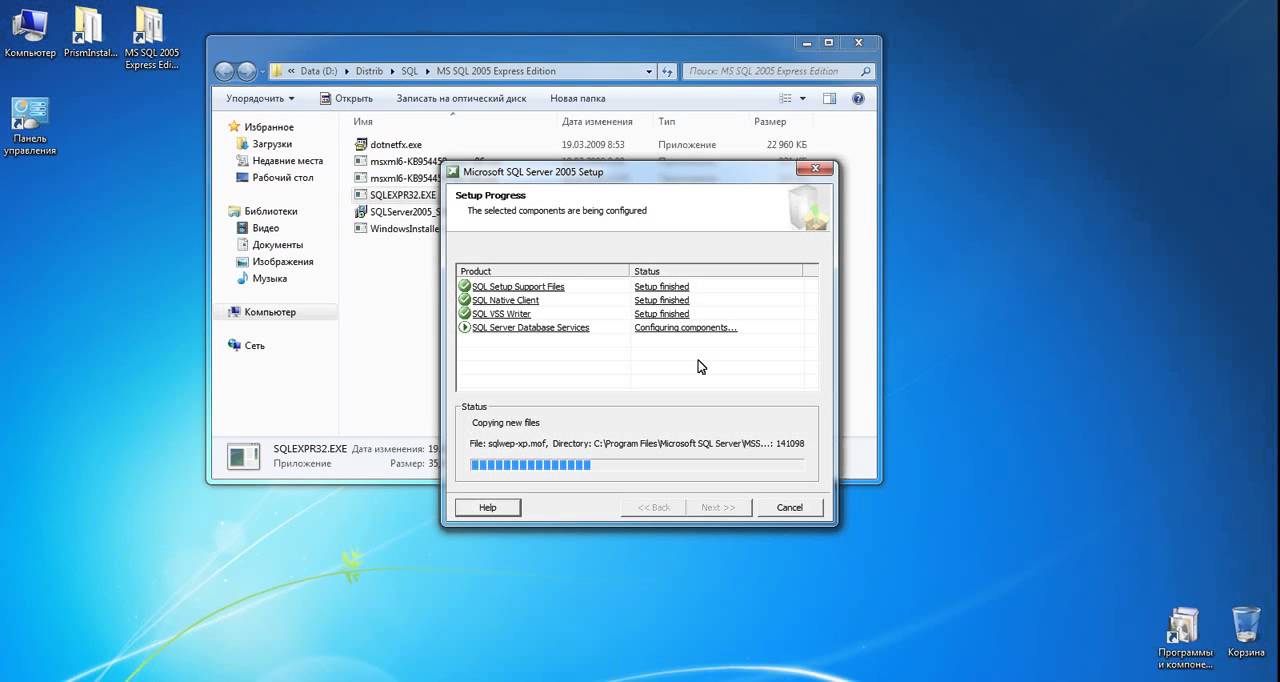The width and height of the screenshot is (1280, 682).
Task: Open view options dropdown arrow
Action: [802, 99]
